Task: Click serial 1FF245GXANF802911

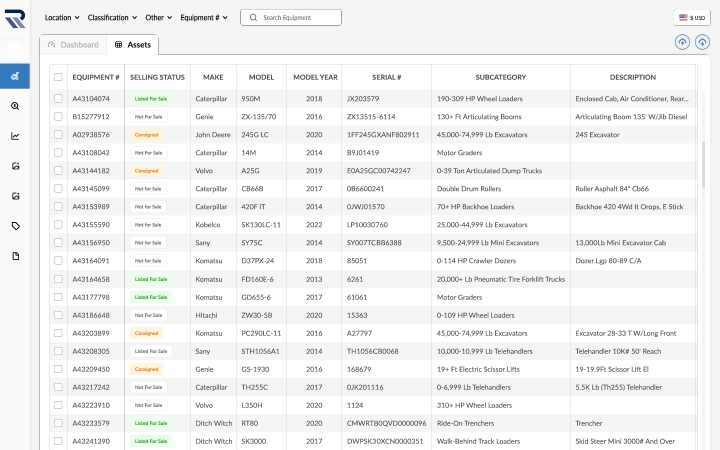Action: pyautogui.click(x=383, y=135)
